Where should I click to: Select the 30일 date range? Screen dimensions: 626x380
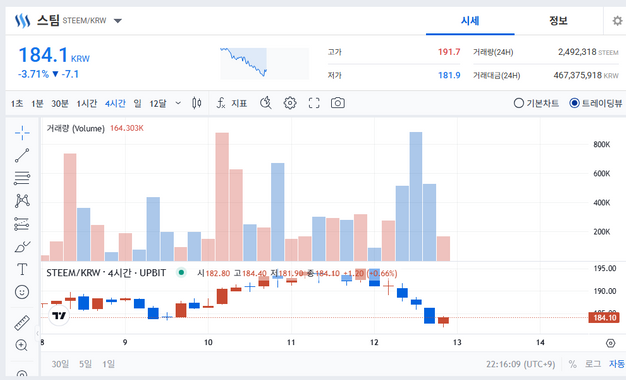[x=60, y=364]
